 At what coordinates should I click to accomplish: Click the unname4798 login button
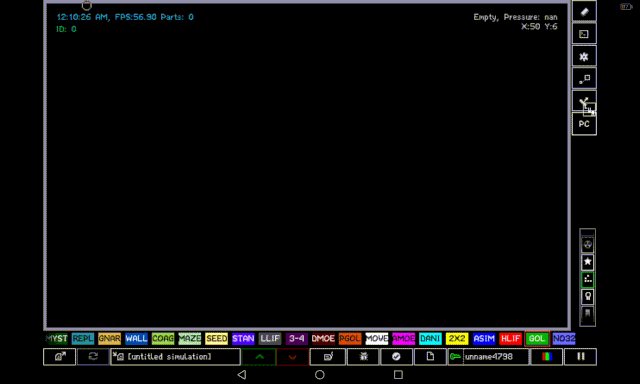point(488,357)
